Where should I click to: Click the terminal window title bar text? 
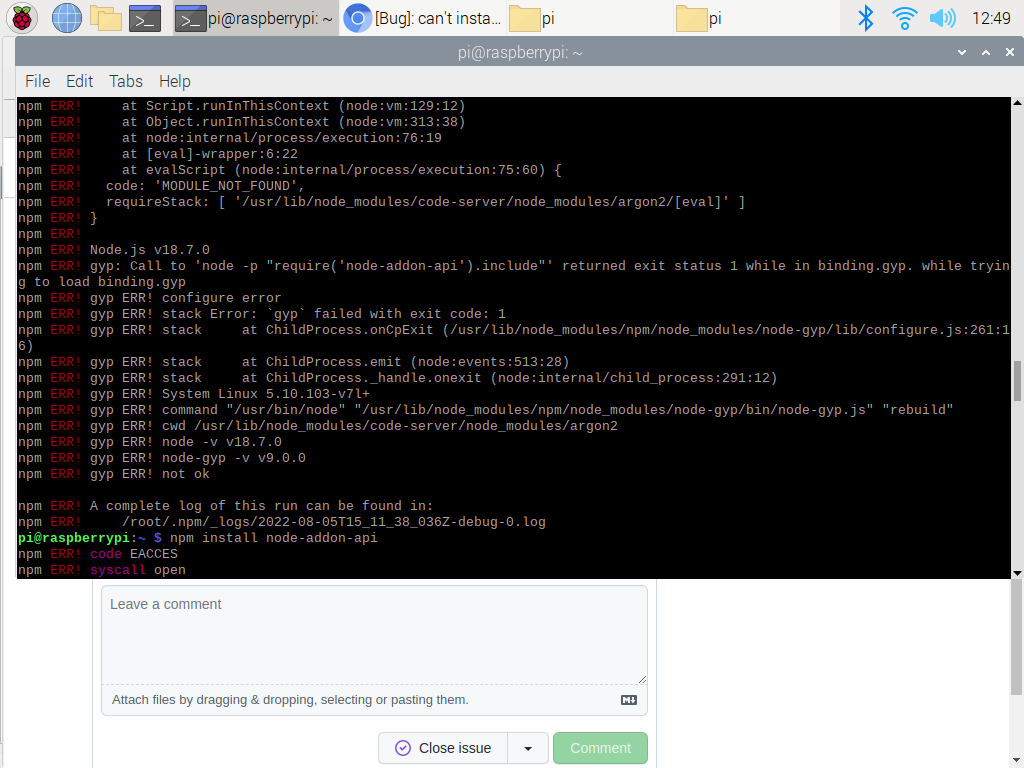[520, 52]
